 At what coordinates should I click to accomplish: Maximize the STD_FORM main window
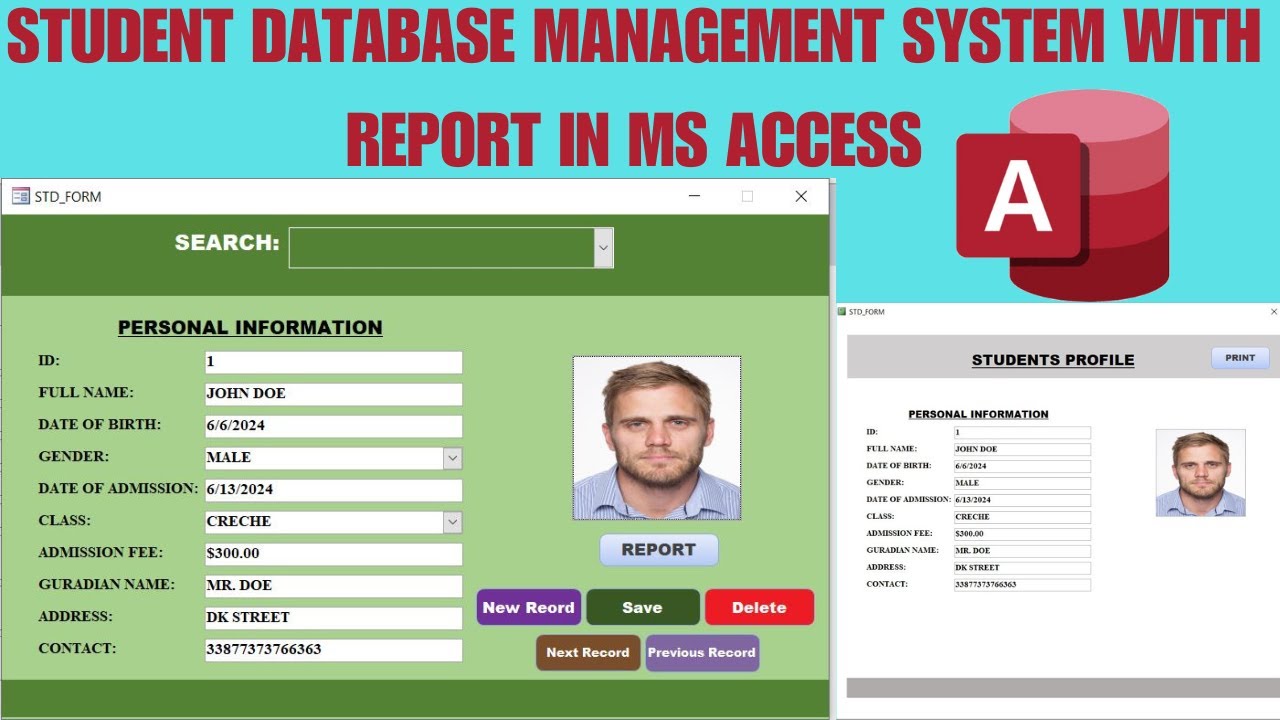click(x=747, y=196)
